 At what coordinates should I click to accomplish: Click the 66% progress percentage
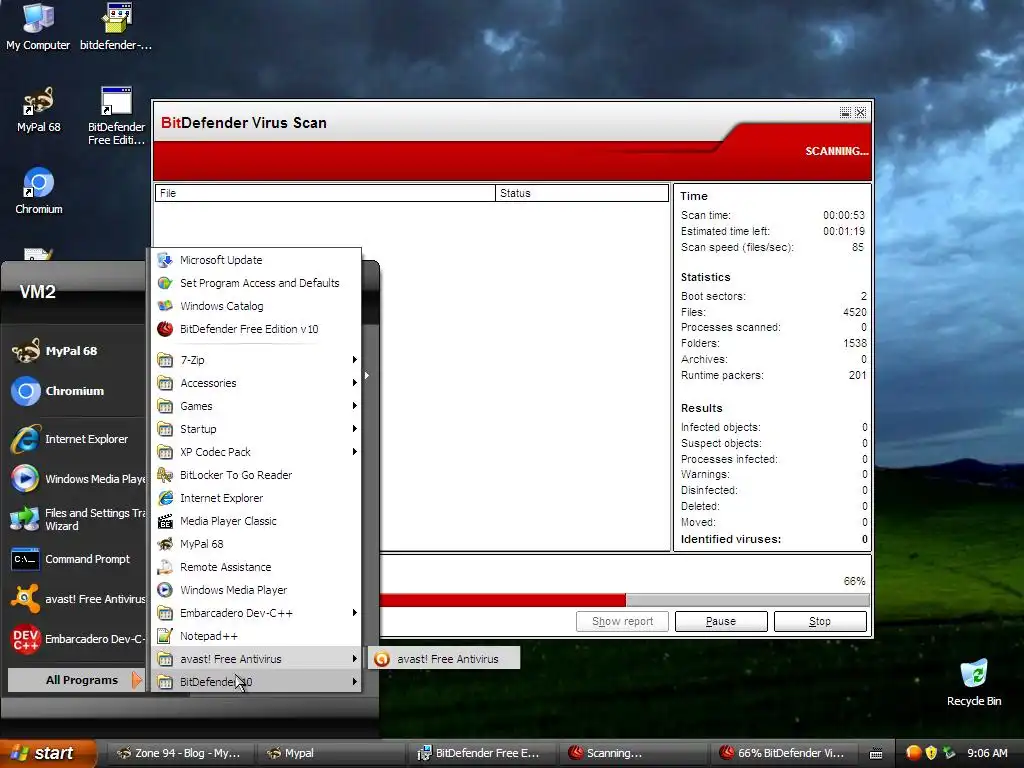click(854, 581)
